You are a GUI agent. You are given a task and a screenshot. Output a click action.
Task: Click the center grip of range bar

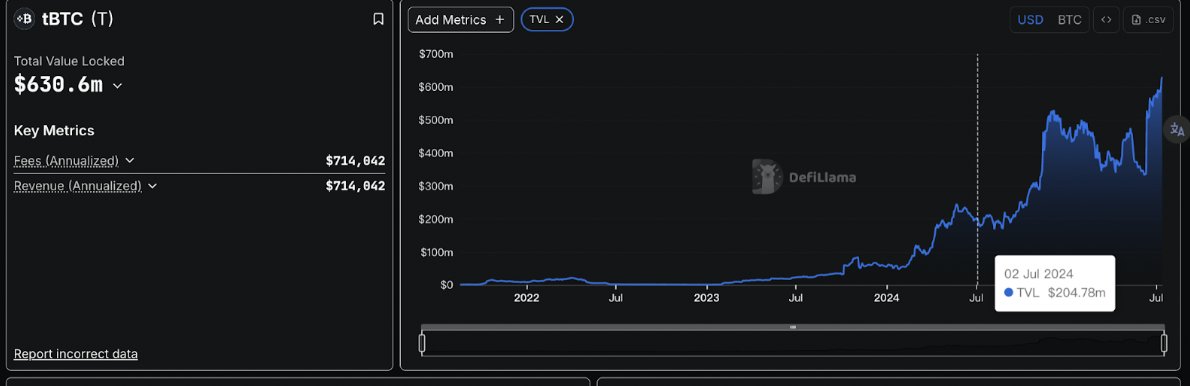(793, 327)
